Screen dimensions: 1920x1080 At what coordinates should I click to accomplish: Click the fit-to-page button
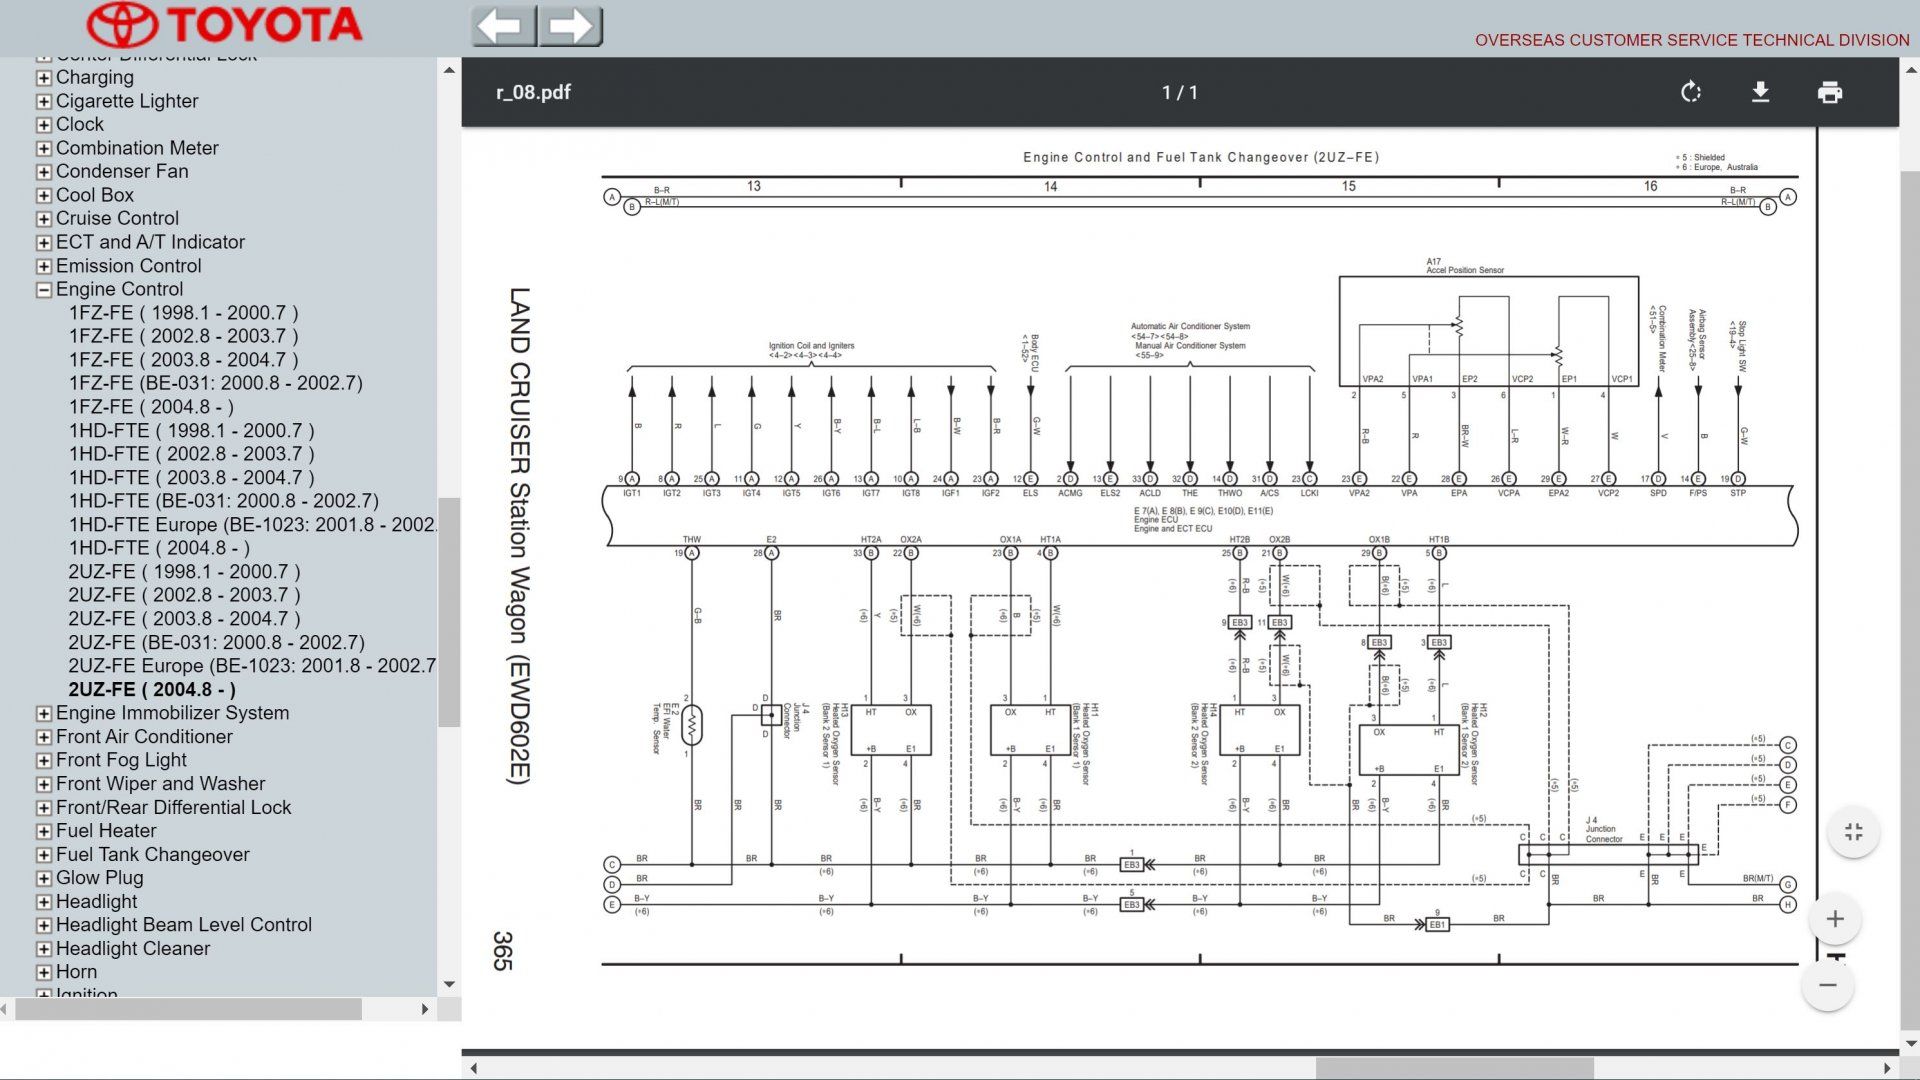coord(1853,832)
